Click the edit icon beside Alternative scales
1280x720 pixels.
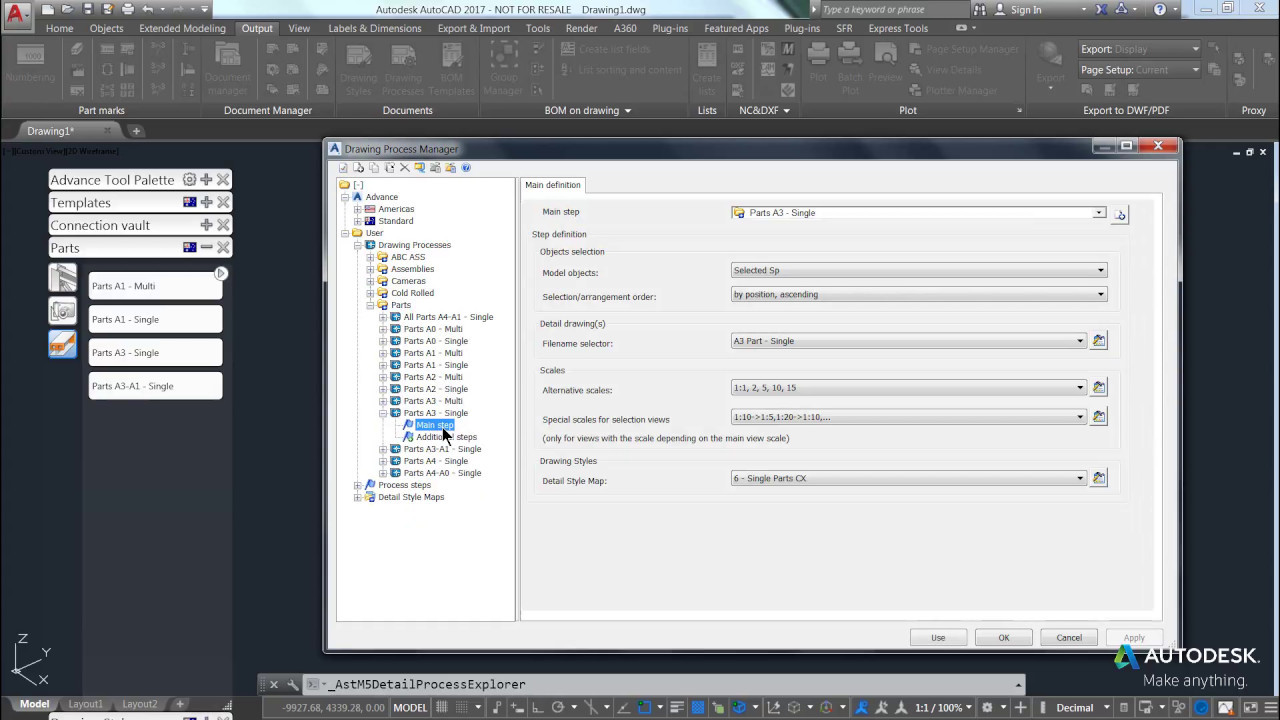click(x=1099, y=387)
